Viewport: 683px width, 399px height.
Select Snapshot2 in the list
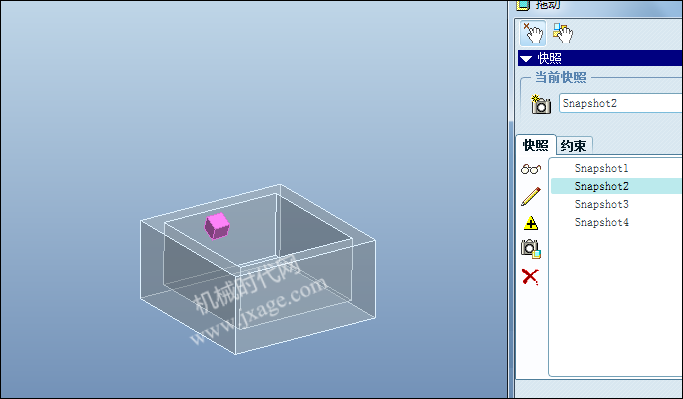(x=602, y=186)
